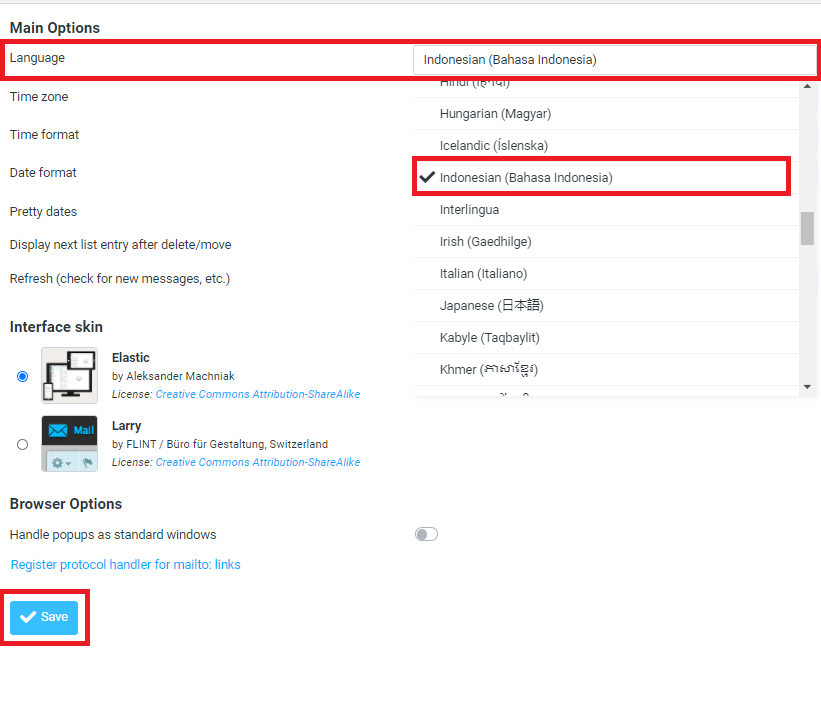Select Kabyle (Taqbaylit) language option

[x=489, y=337]
